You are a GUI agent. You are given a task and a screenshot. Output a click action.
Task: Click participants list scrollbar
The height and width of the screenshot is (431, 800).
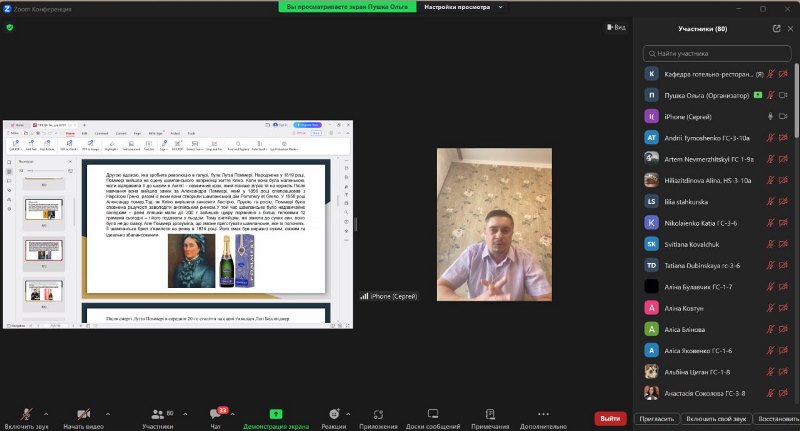797,100
